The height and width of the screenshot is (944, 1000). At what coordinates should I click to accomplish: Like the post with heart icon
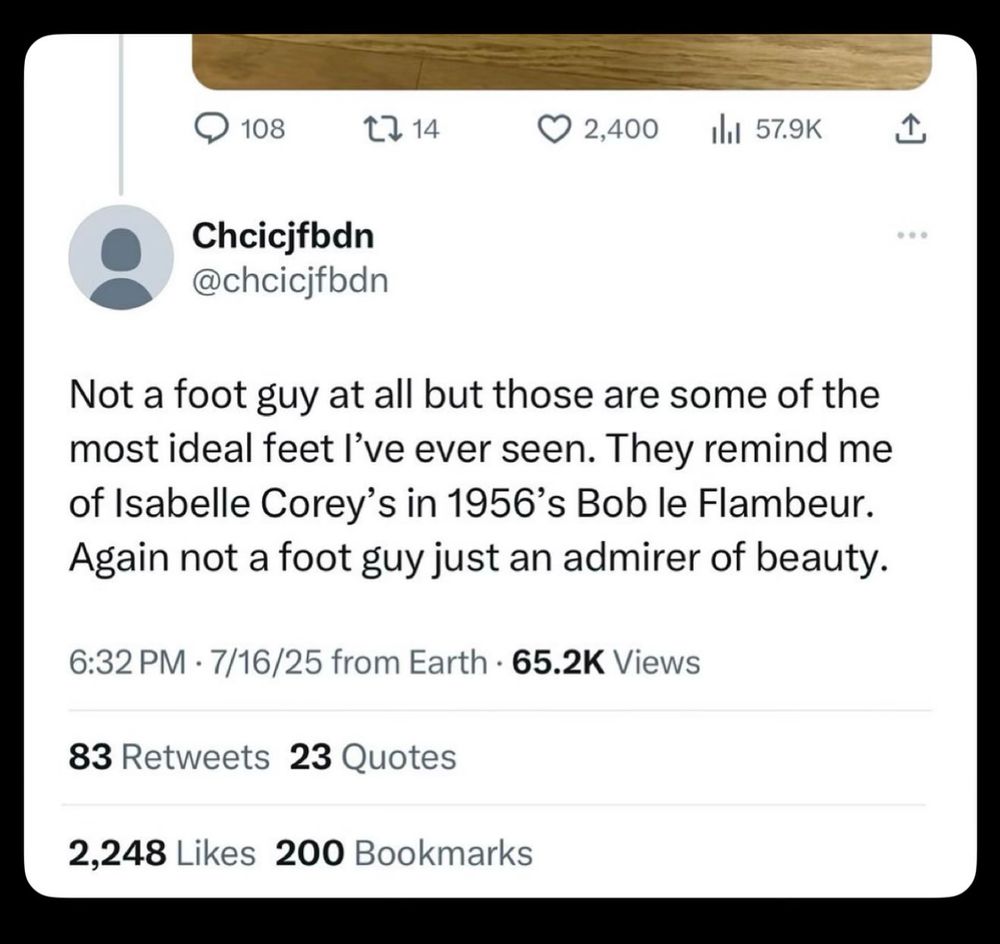[553, 128]
